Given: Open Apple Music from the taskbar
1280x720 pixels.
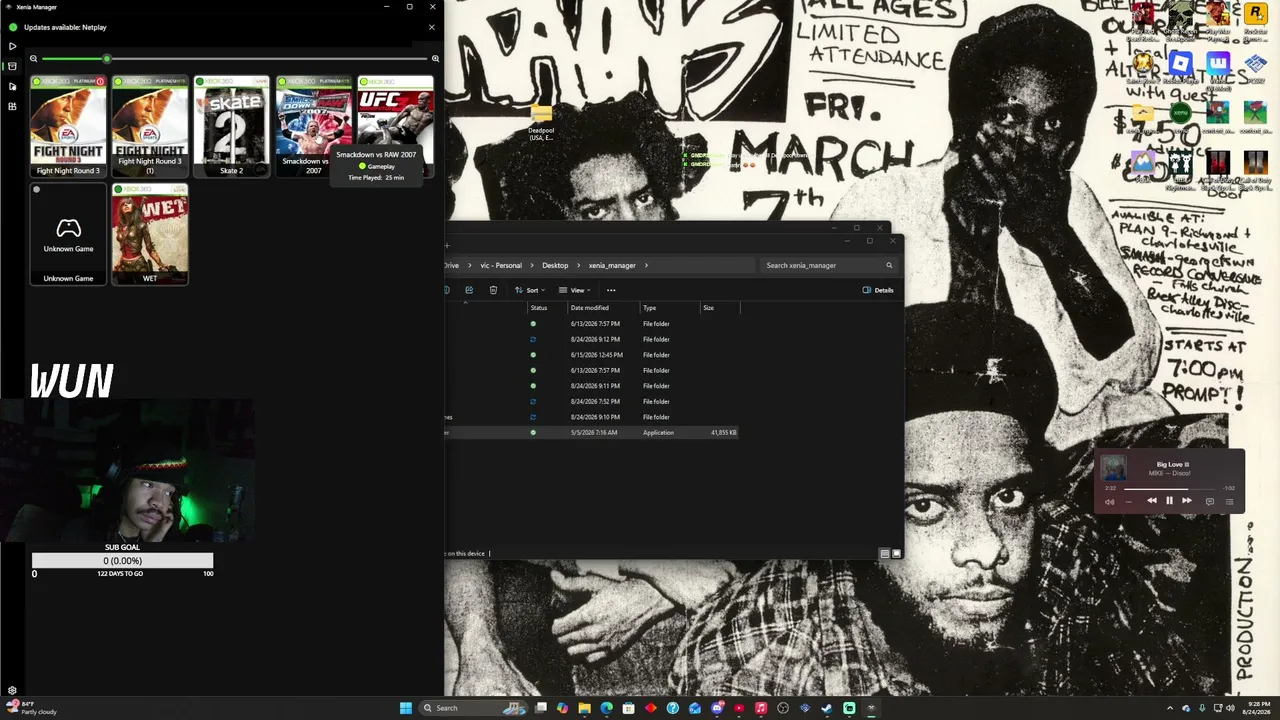Looking at the screenshot, I should tap(761, 708).
